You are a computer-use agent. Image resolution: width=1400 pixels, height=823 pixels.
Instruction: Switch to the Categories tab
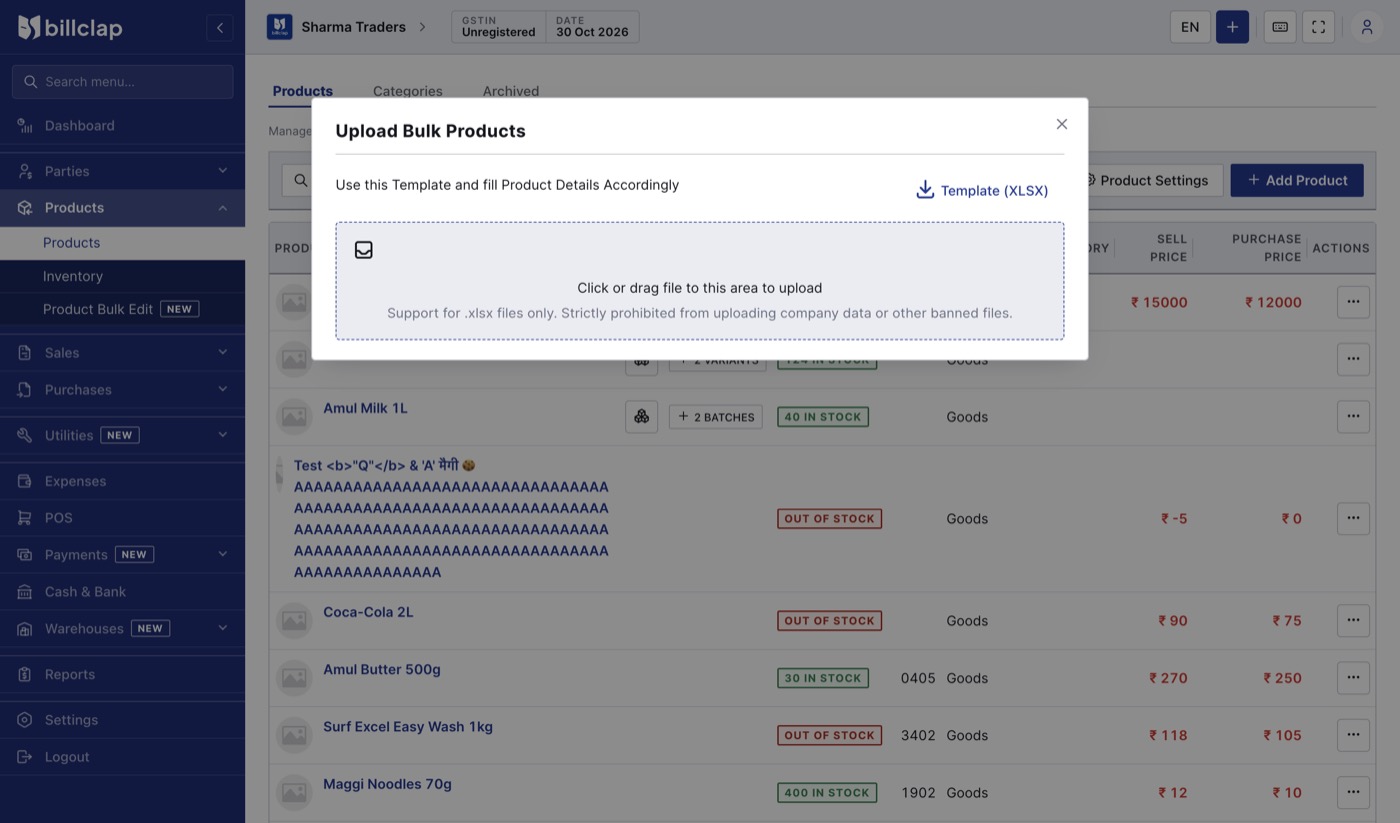407,91
